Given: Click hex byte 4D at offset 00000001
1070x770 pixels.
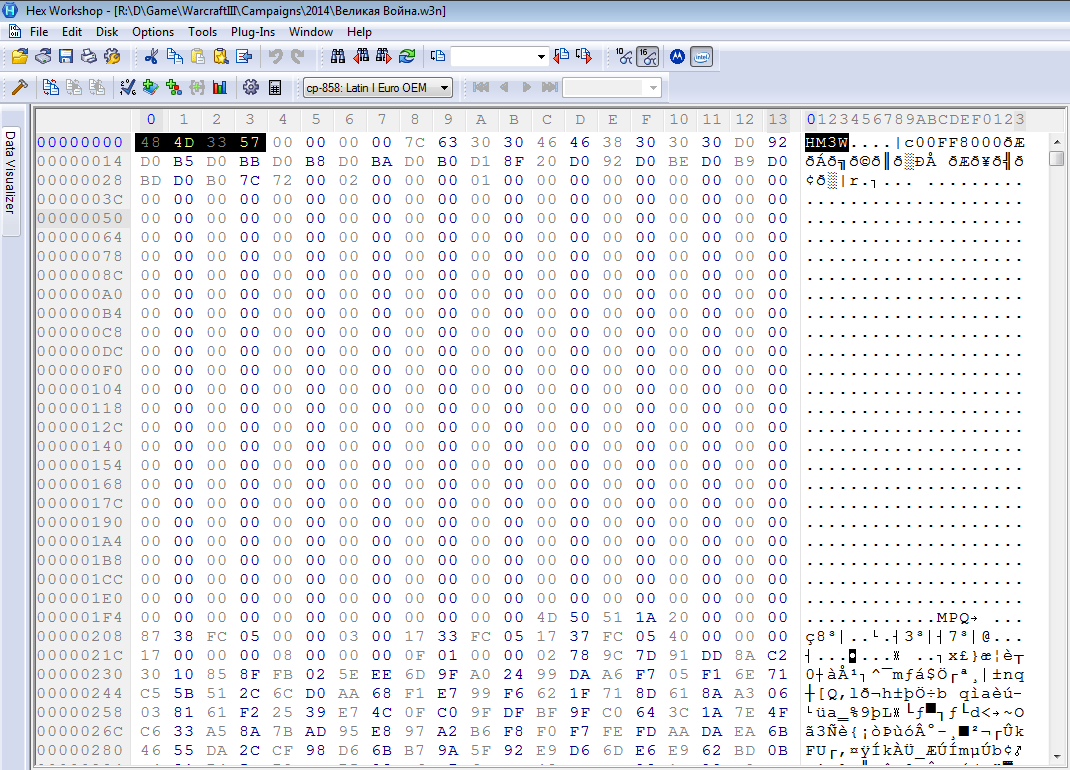Looking at the screenshot, I should pos(184,142).
